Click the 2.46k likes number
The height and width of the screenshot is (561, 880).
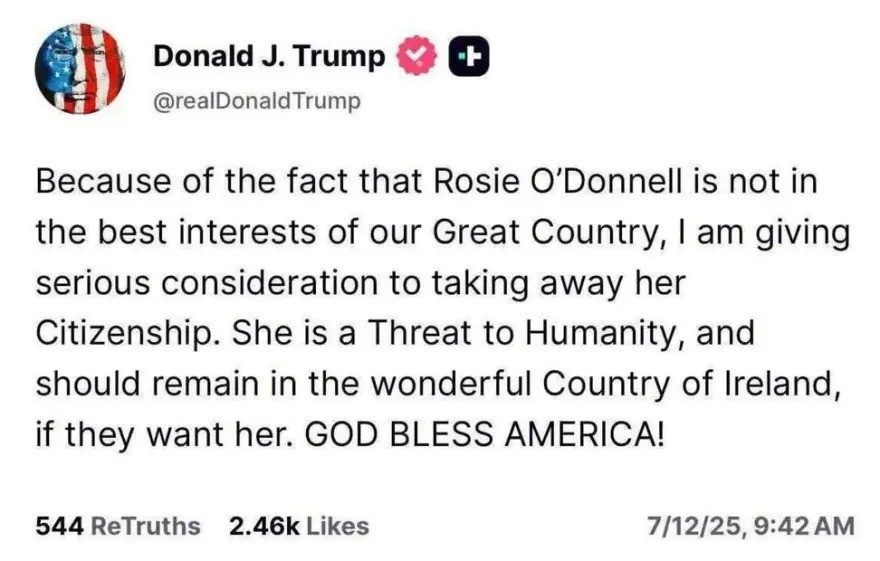pyautogui.click(x=264, y=526)
